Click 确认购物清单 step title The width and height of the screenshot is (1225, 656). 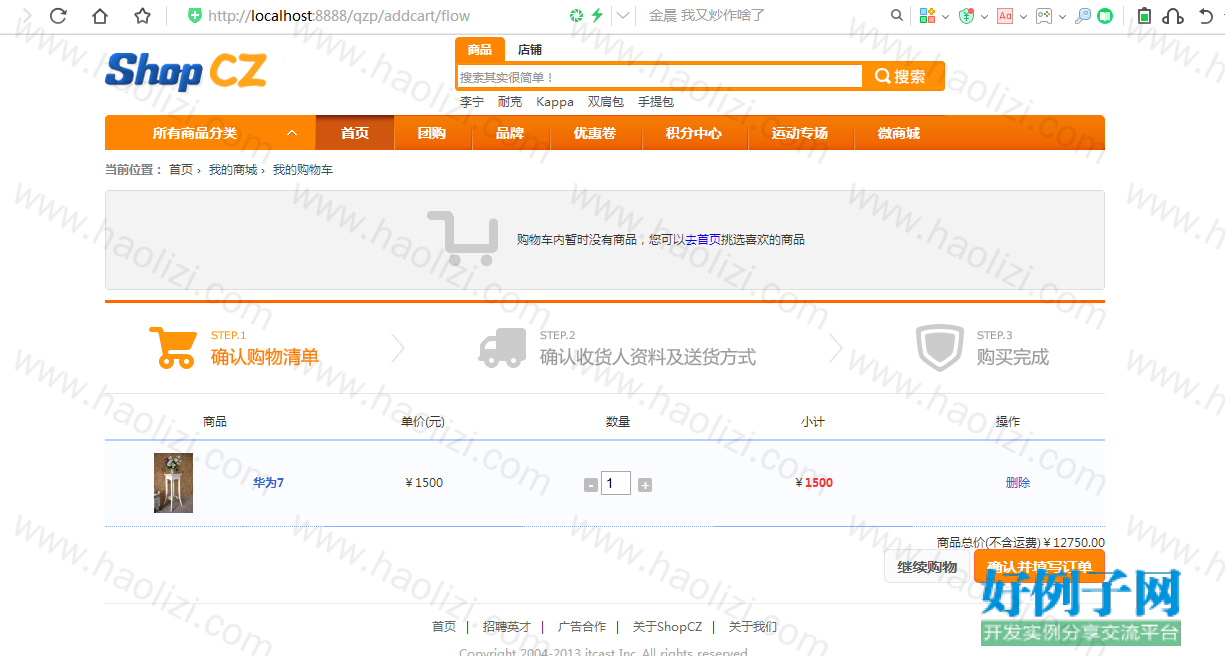click(265, 357)
